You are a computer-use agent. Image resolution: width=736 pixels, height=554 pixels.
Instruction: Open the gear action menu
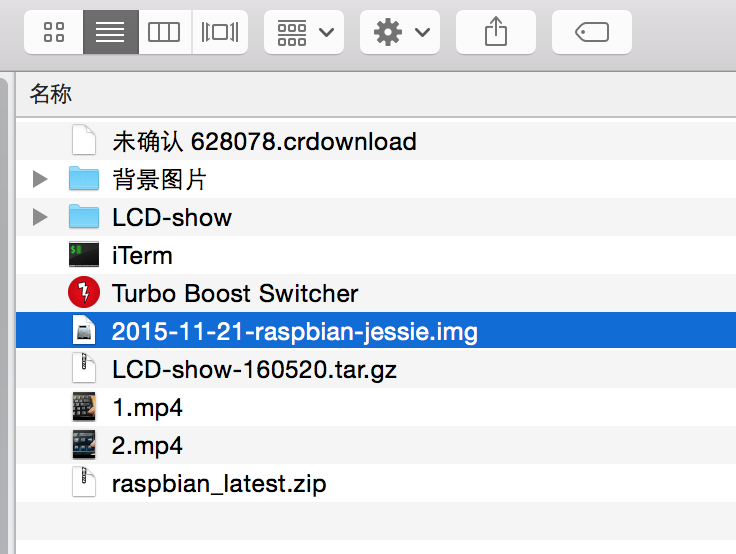pos(400,32)
